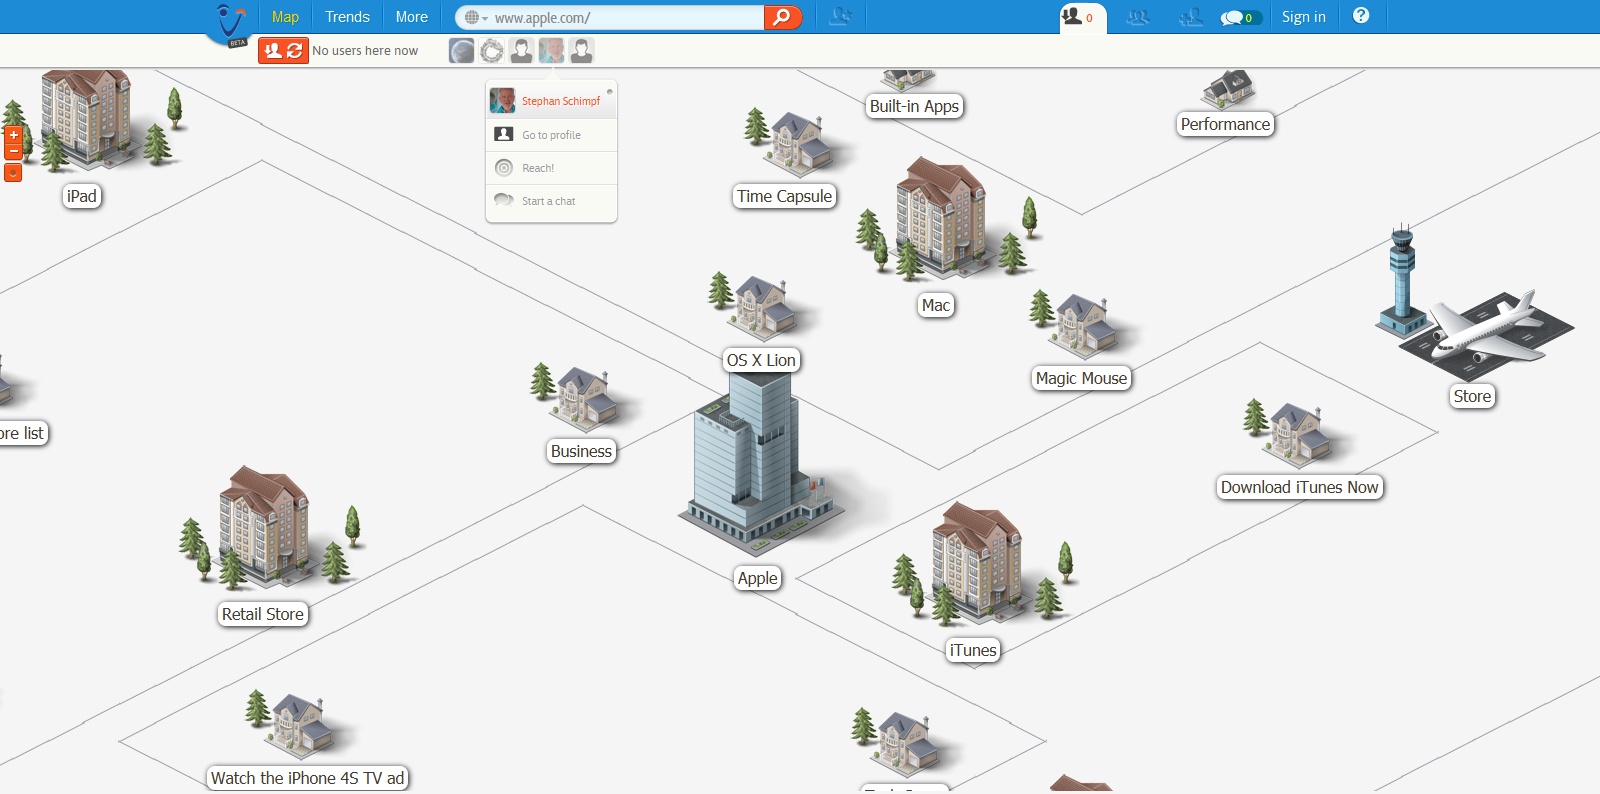Viewport: 1600px width, 794px height.
Task: Select the last gray silhouette avatar
Action: point(582,50)
